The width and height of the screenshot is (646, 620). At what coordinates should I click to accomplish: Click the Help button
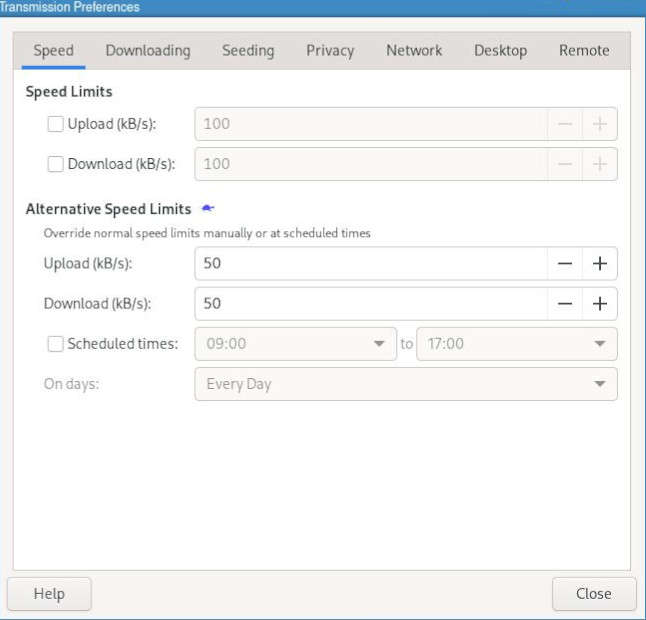coord(49,594)
